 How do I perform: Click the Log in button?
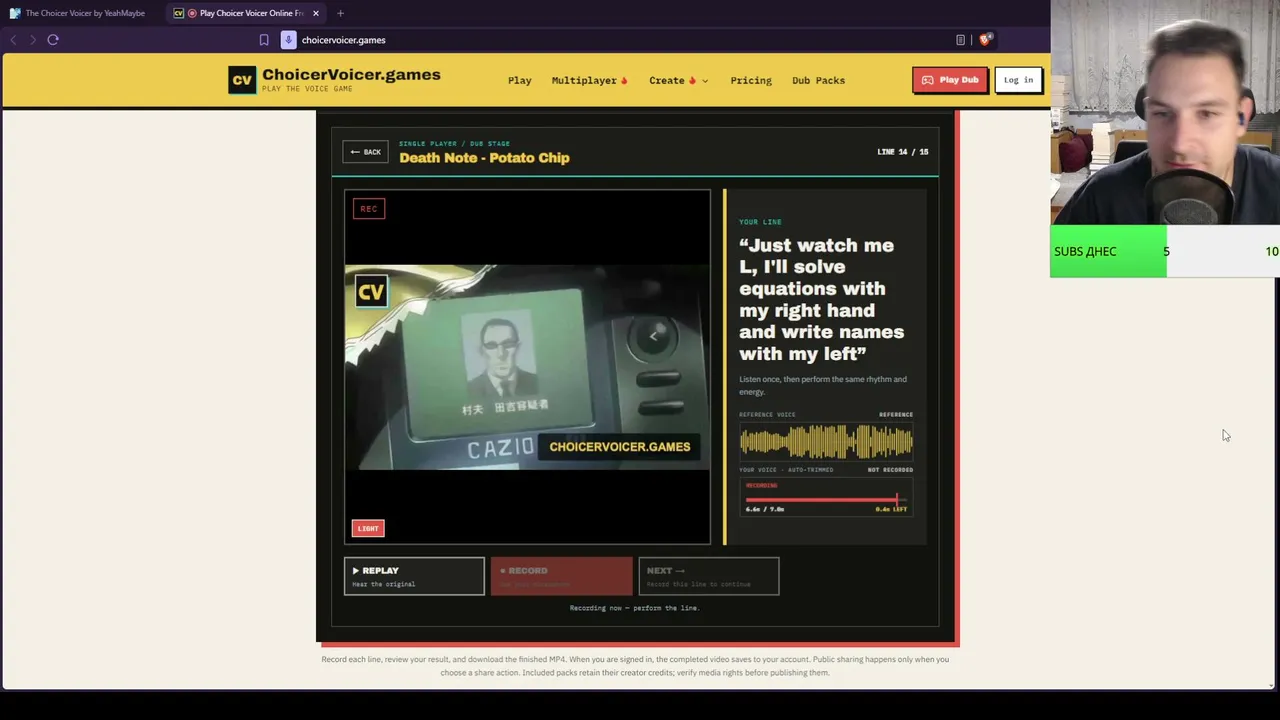click(x=1018, y=80)
